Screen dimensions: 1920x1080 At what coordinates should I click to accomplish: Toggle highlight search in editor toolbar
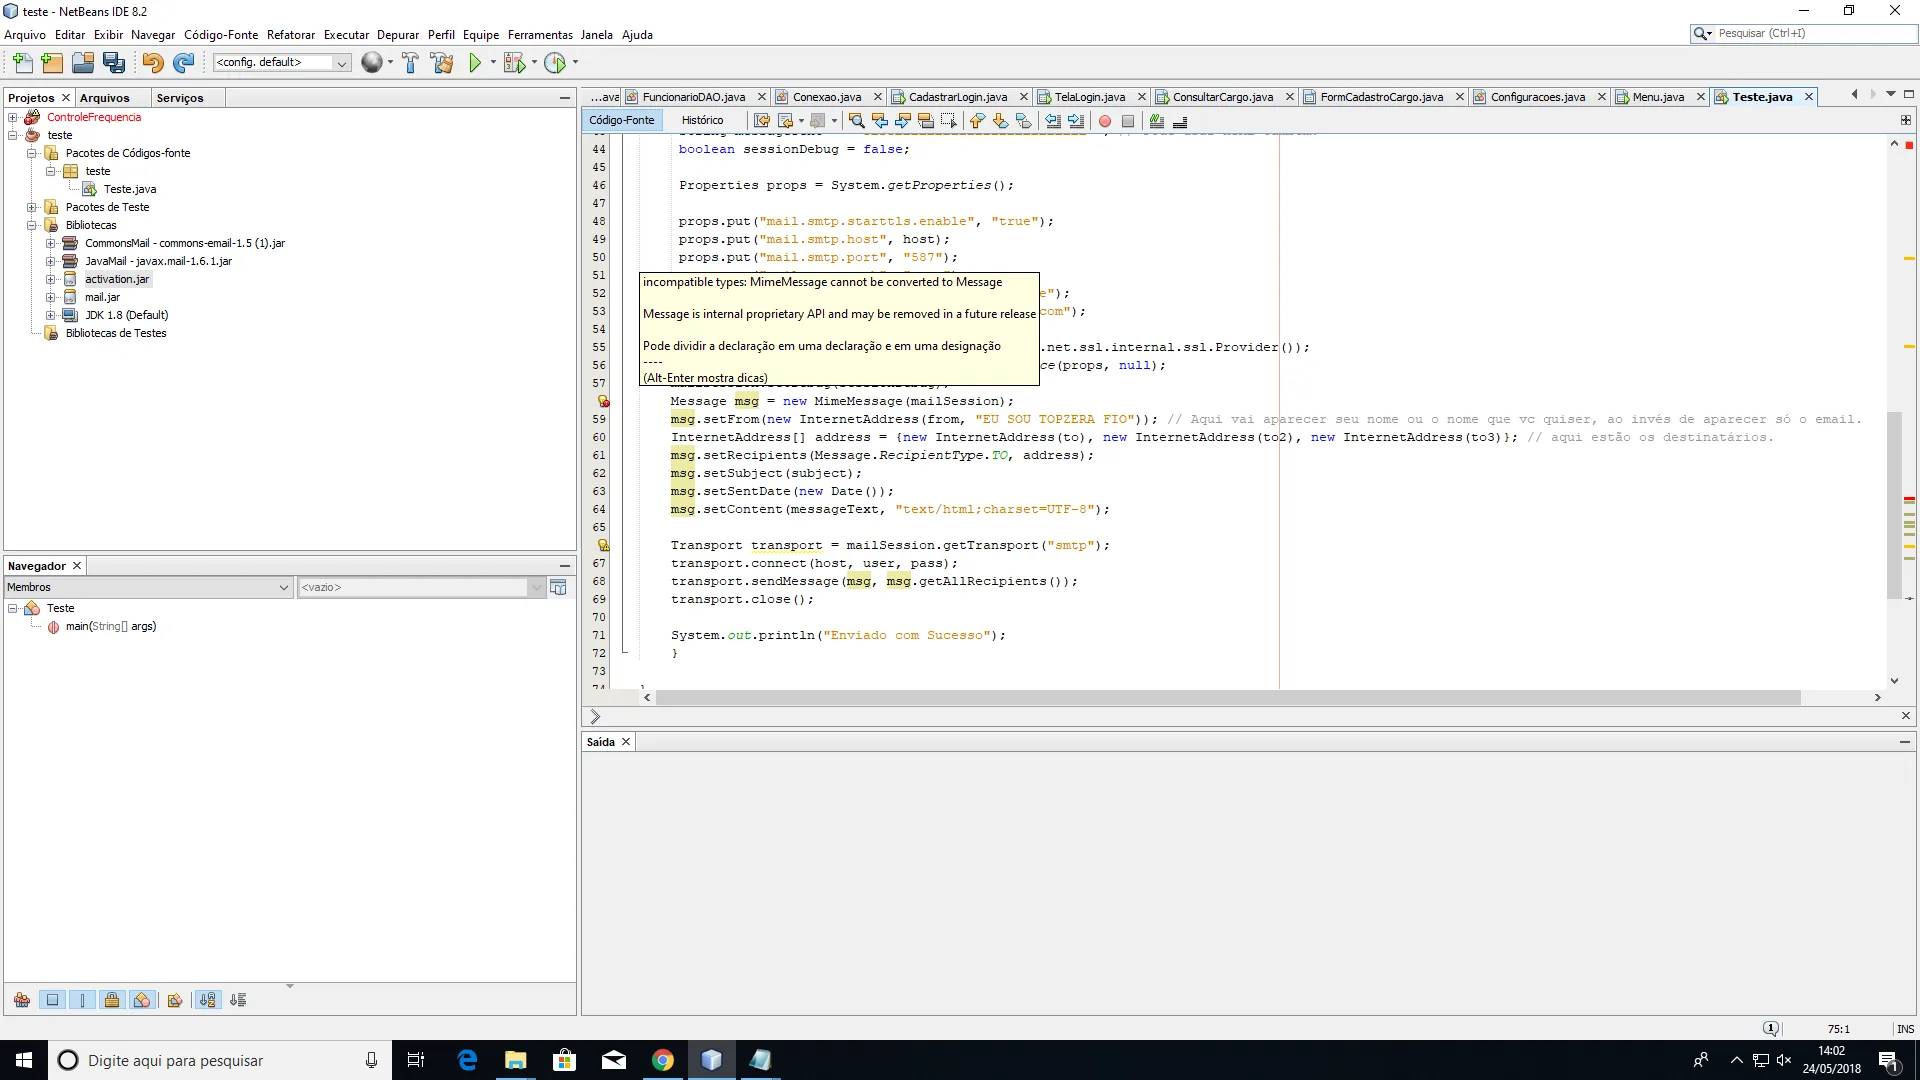point(925,121)
